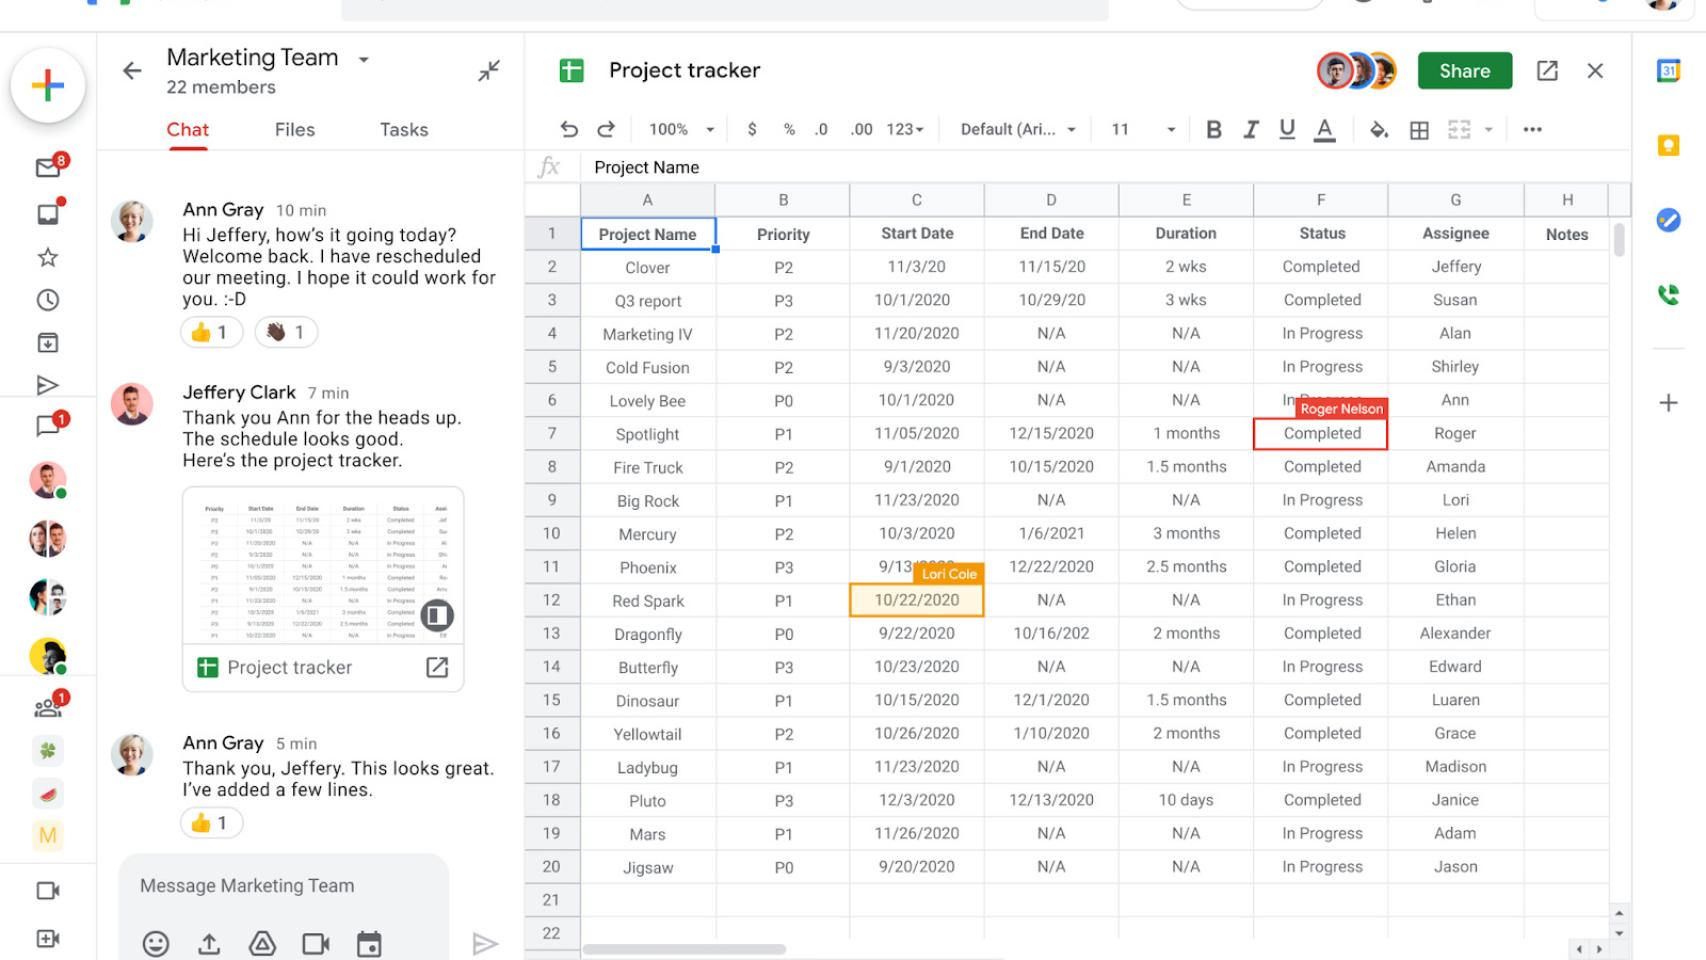
Task: Open the Project tracker attachment in a new window
Action: point(437,667)
